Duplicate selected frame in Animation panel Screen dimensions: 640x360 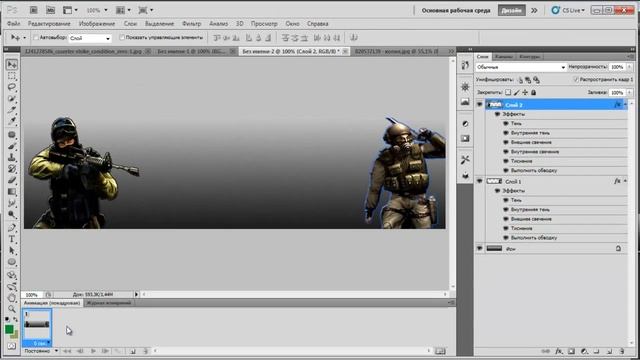point(133,351)
